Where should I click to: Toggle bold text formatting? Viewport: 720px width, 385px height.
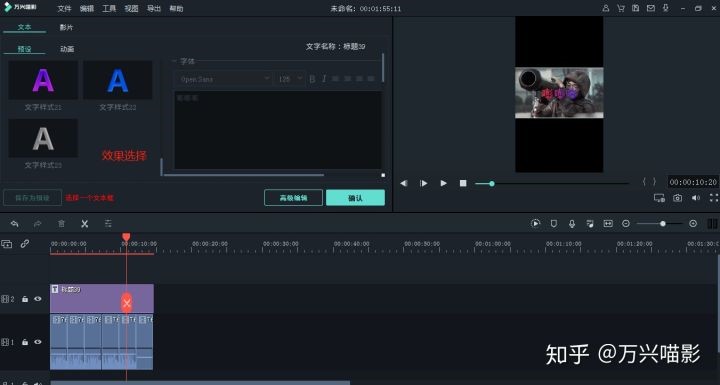tap(312, 79)
